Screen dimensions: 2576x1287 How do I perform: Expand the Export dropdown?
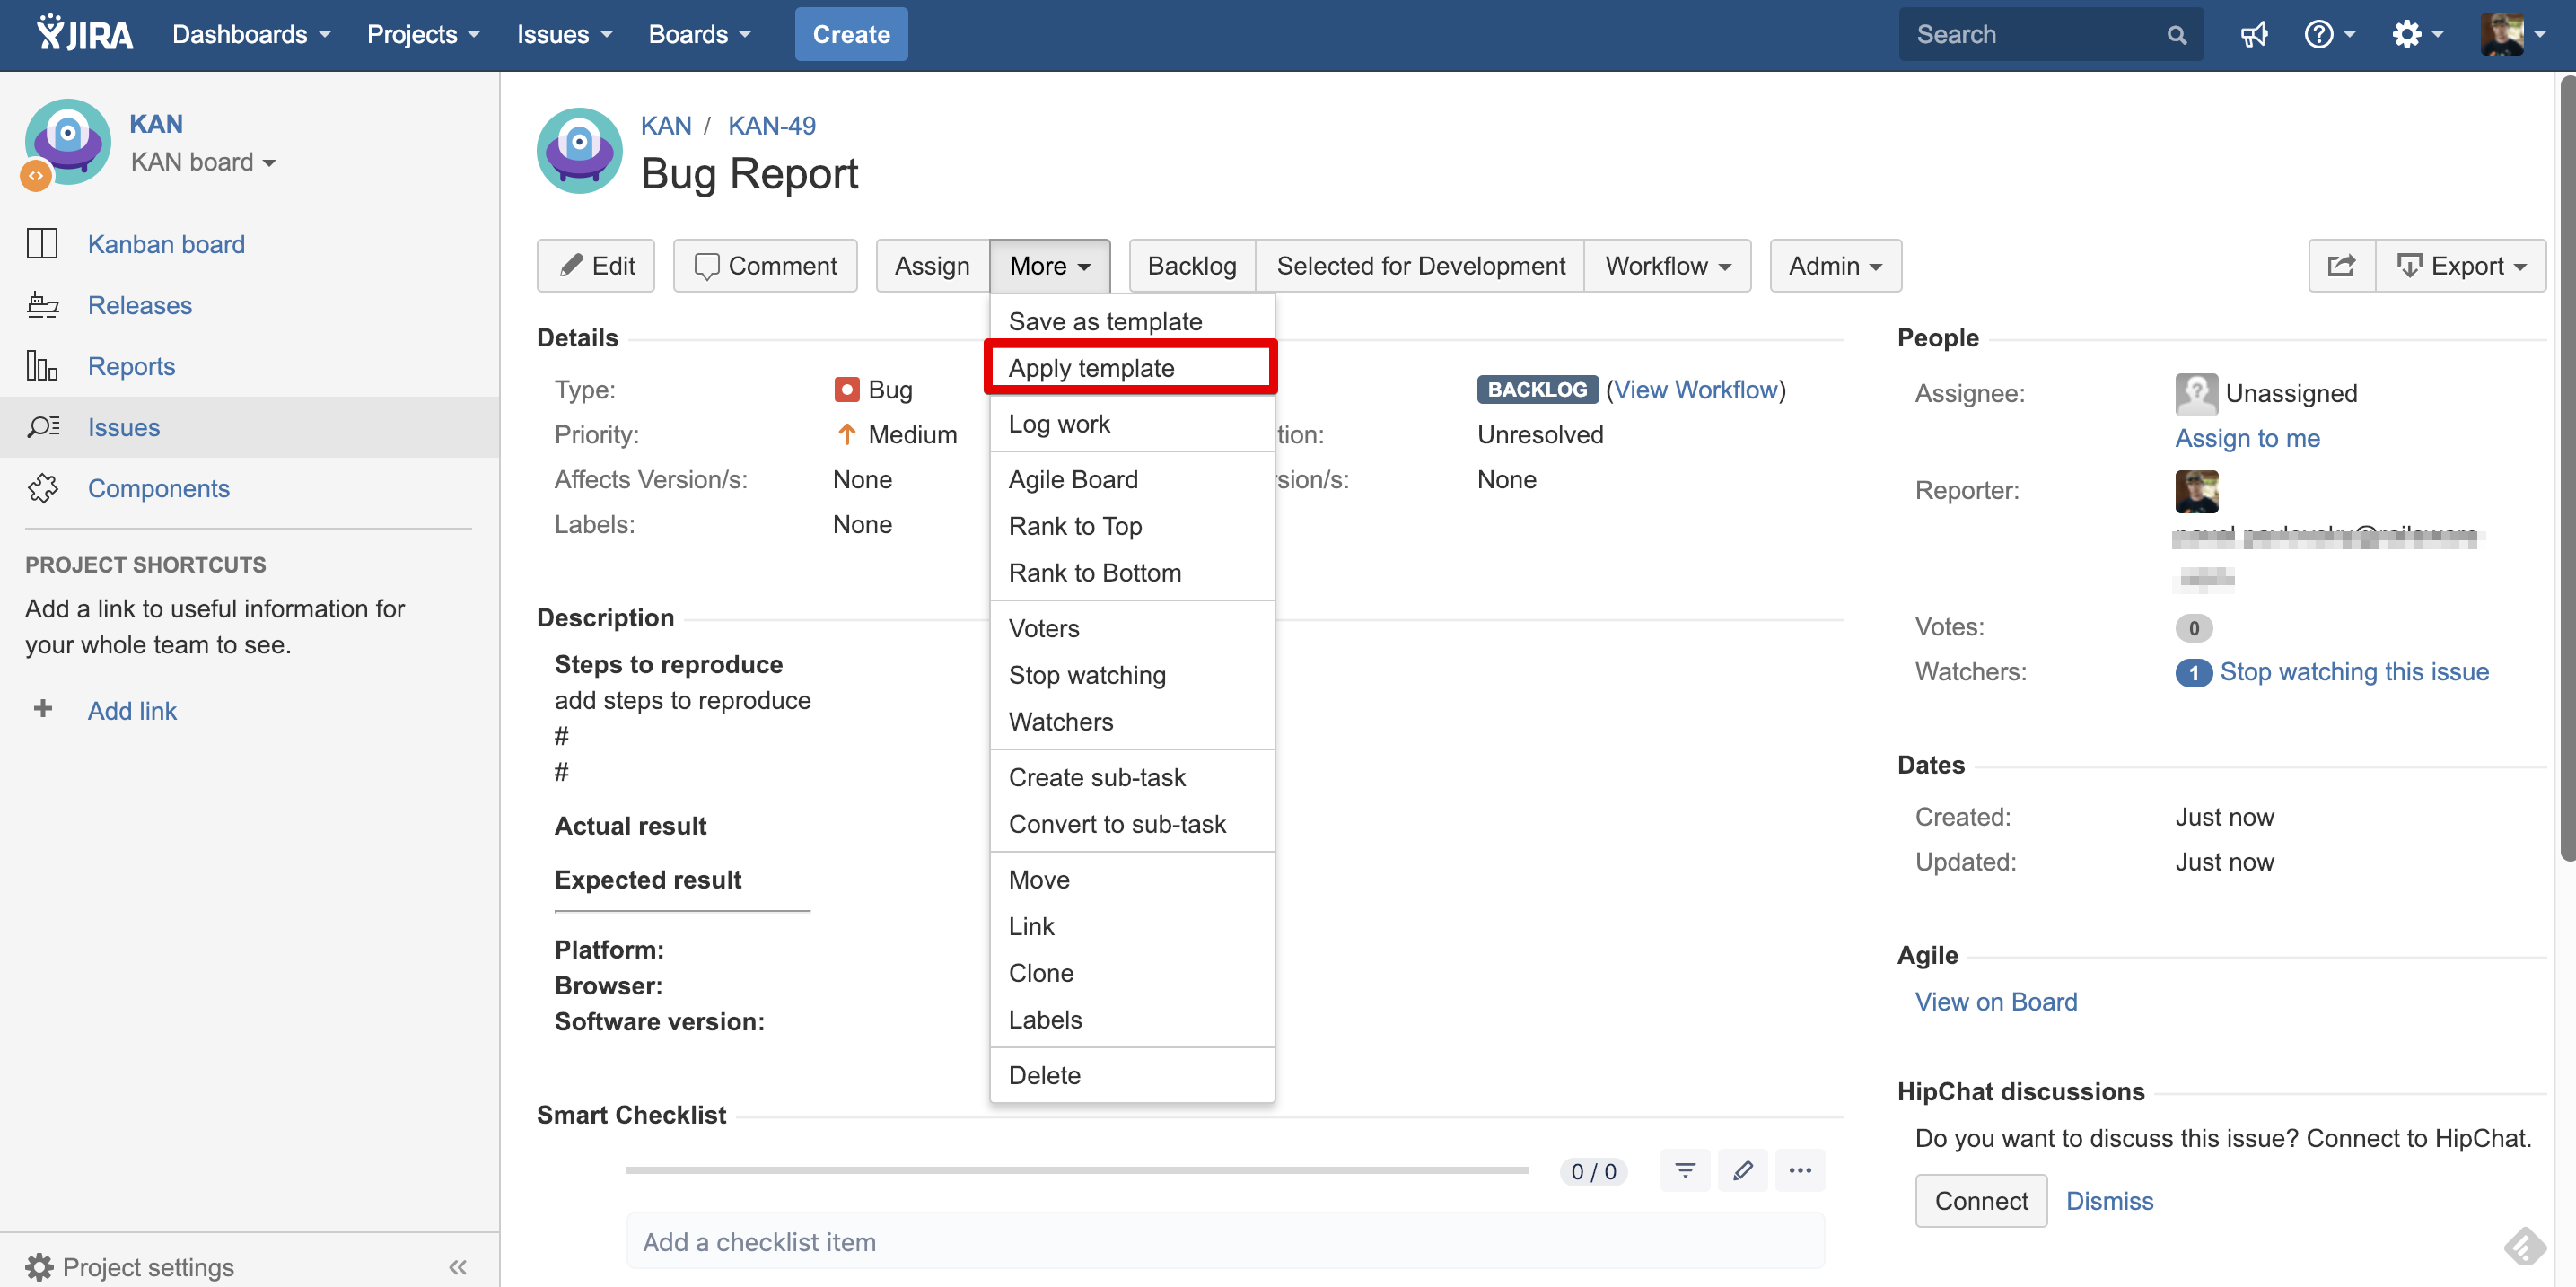(2460, 266)
